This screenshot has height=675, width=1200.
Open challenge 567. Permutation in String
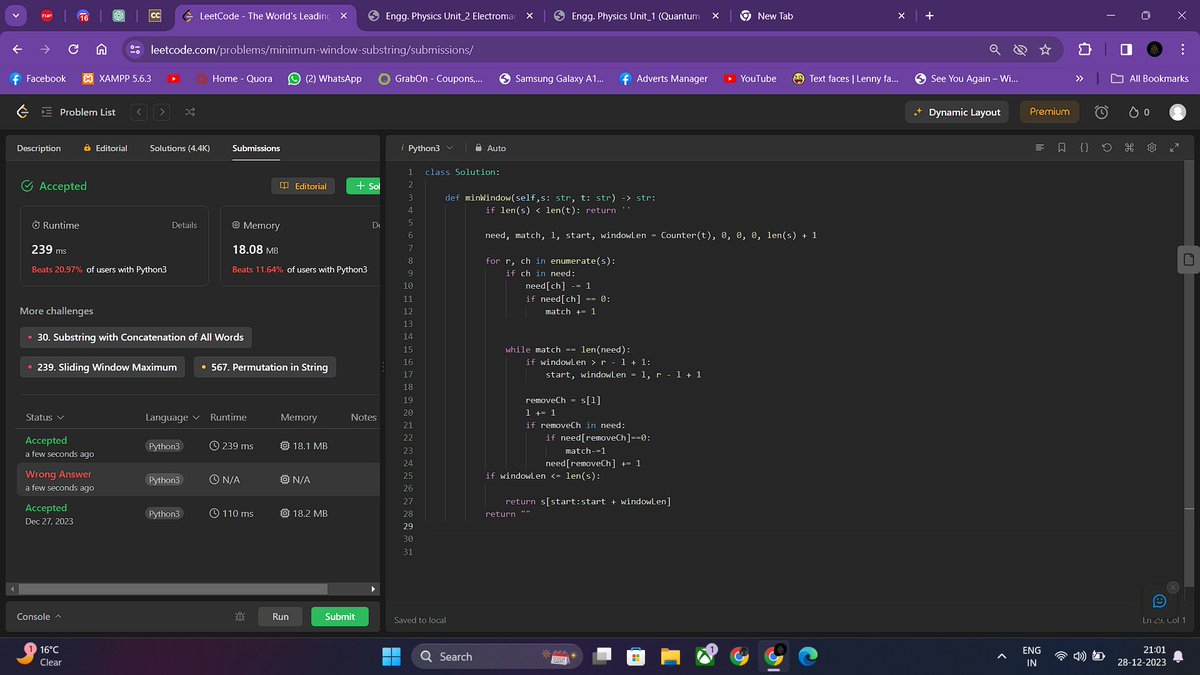click(x=264, y=367)
